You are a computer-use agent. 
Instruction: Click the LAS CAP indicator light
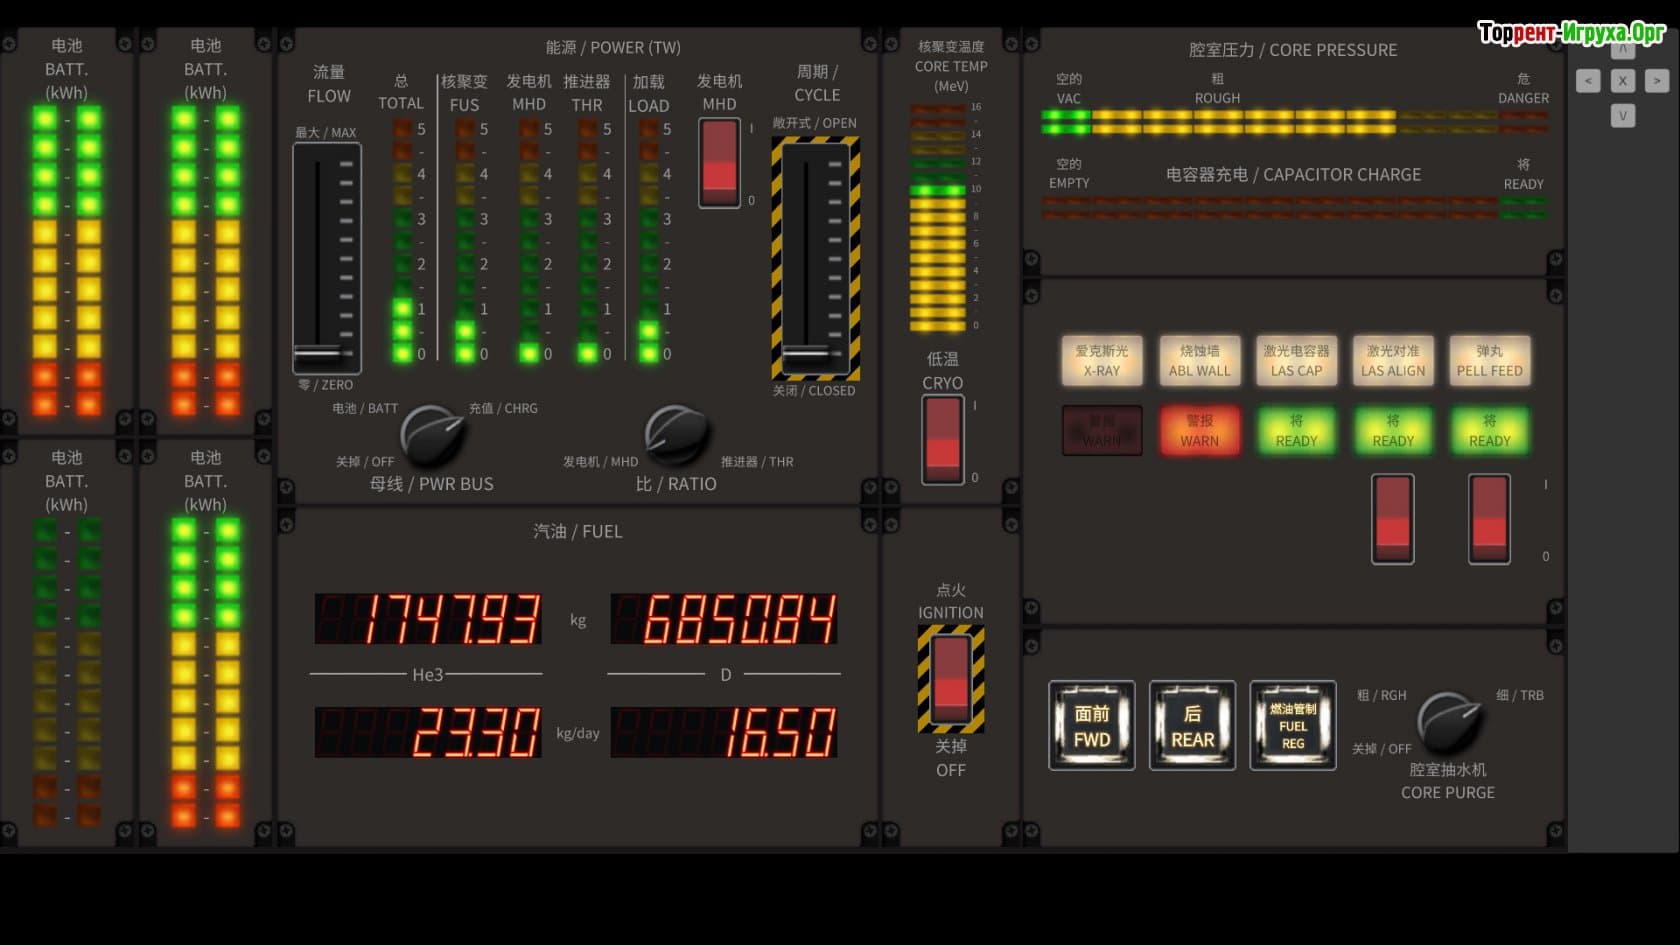pyautogui.click(x=1296, y=361)
